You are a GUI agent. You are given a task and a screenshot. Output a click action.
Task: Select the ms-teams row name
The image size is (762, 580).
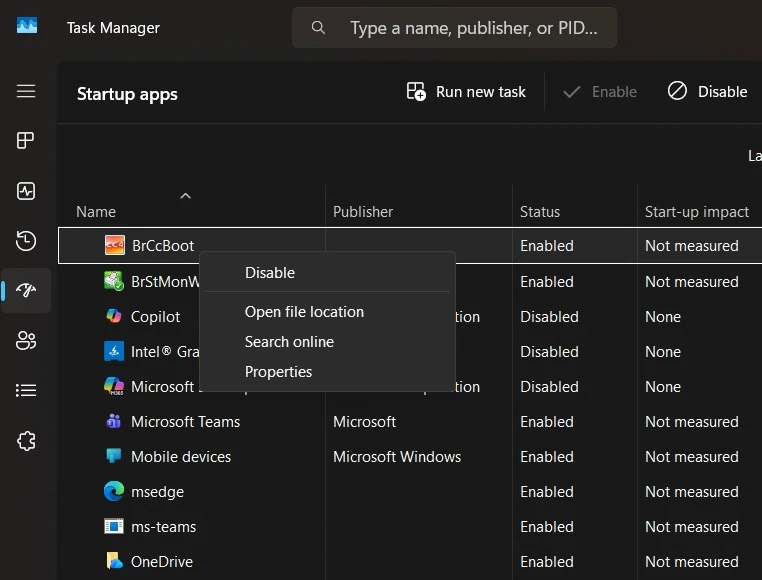point(163,527)
